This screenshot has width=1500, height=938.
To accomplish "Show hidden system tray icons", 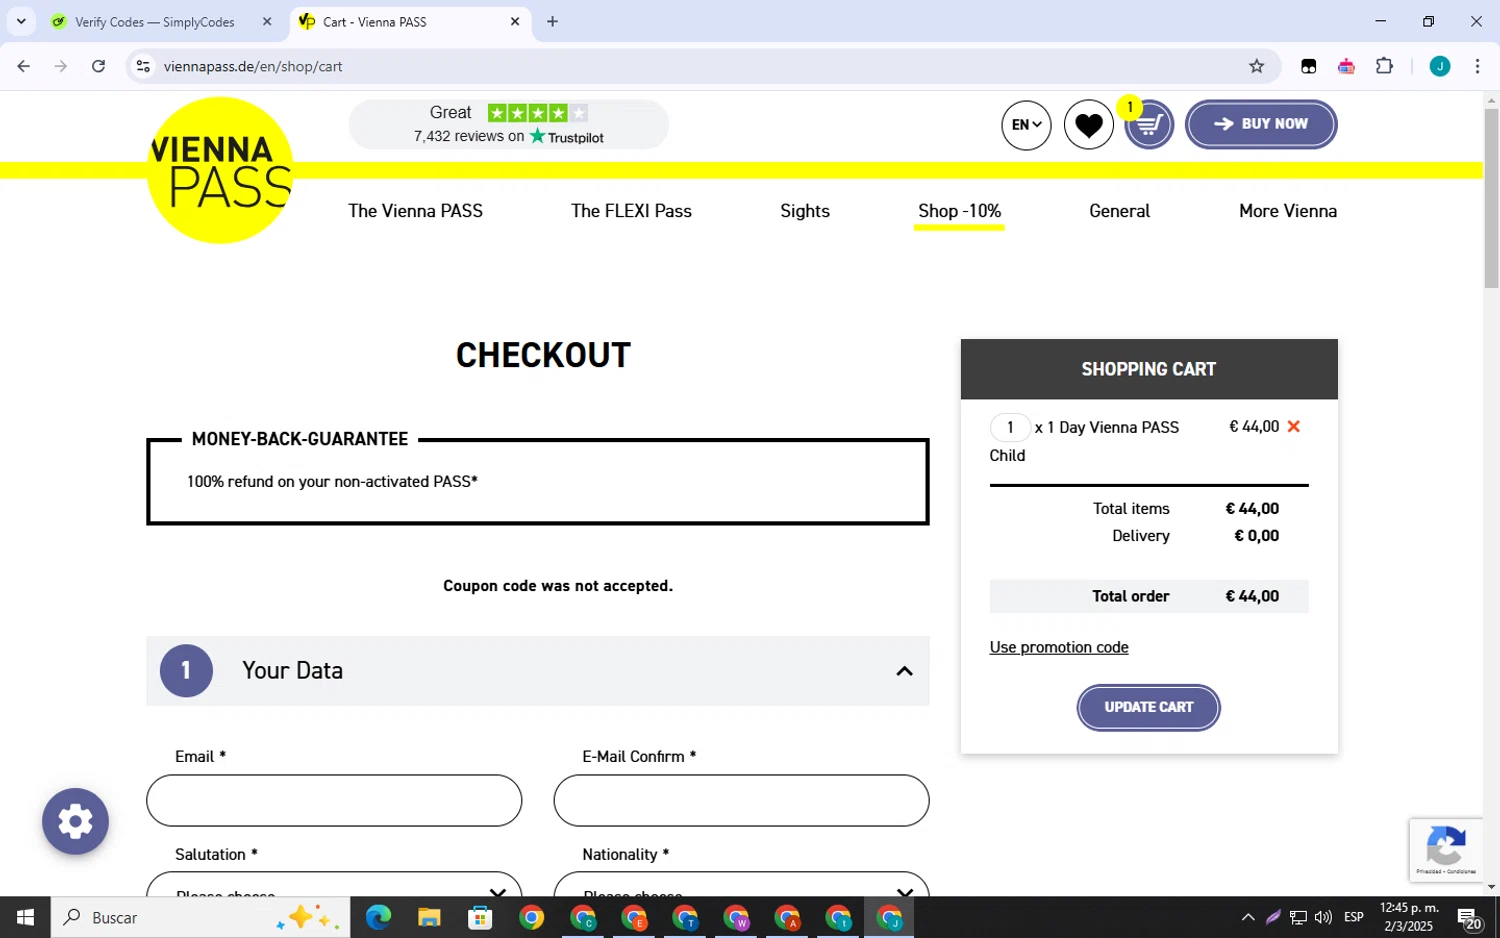I will tap(1248, 917).
